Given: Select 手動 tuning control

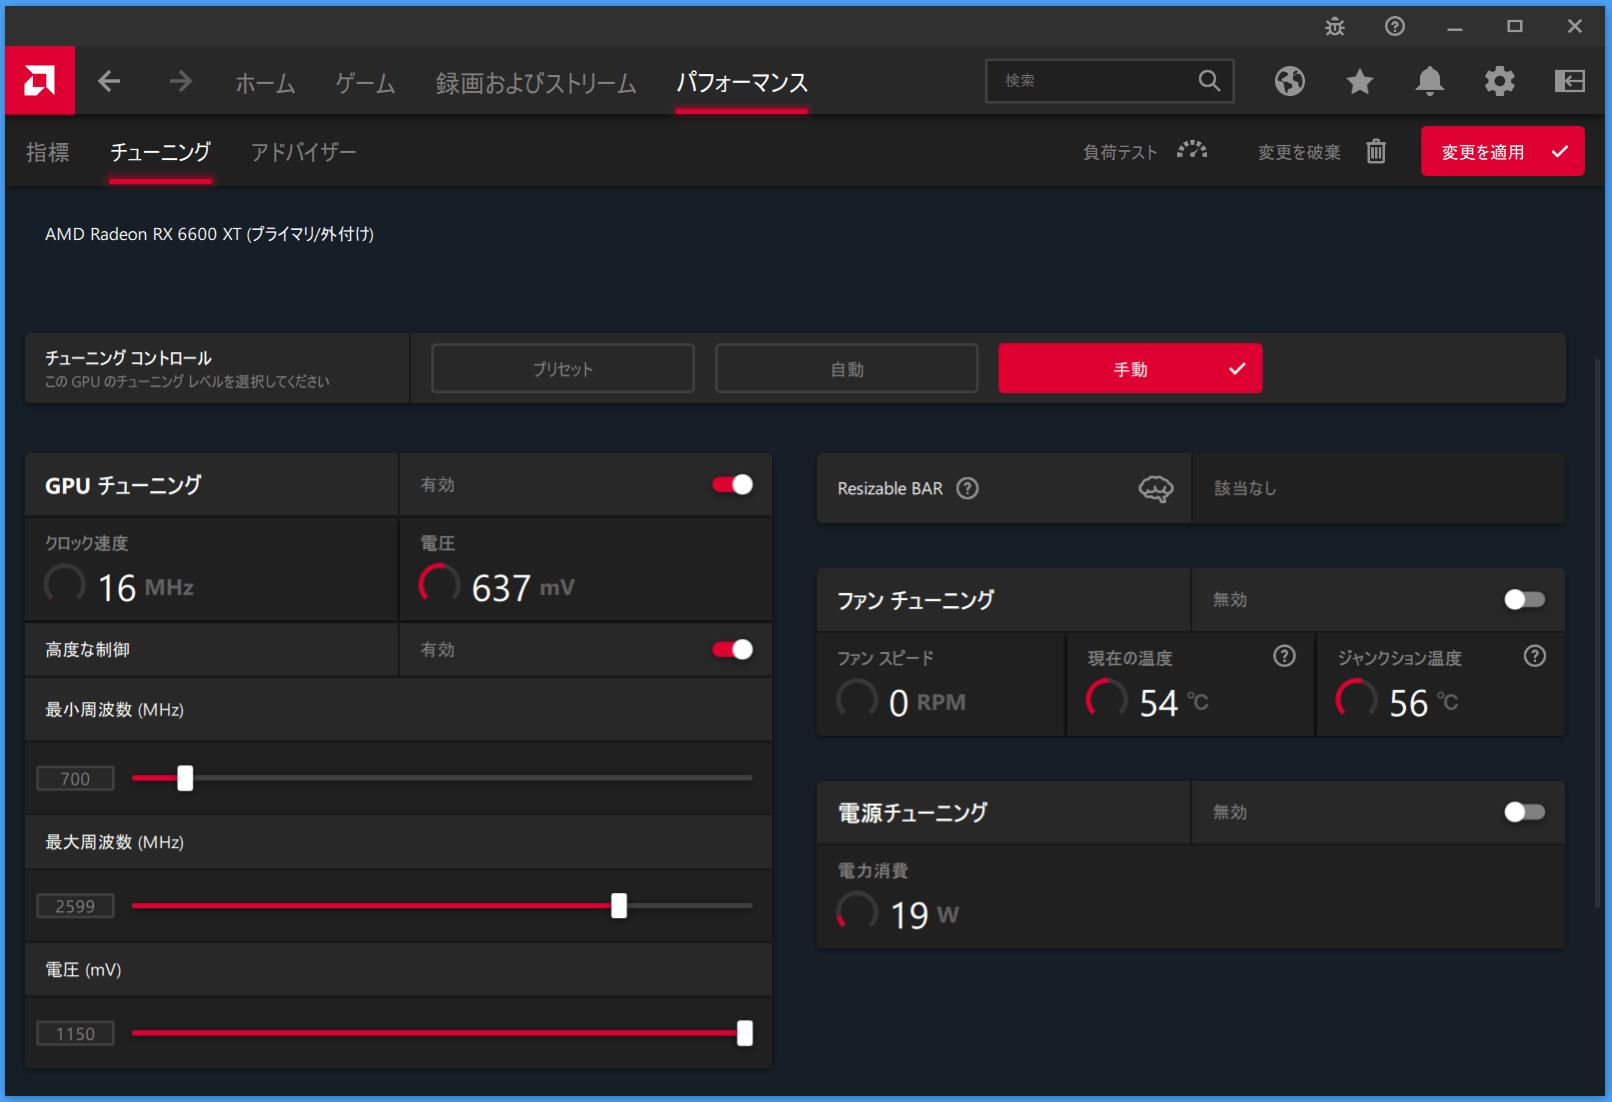Looking at the screenshot, I should click(1130, 369).
